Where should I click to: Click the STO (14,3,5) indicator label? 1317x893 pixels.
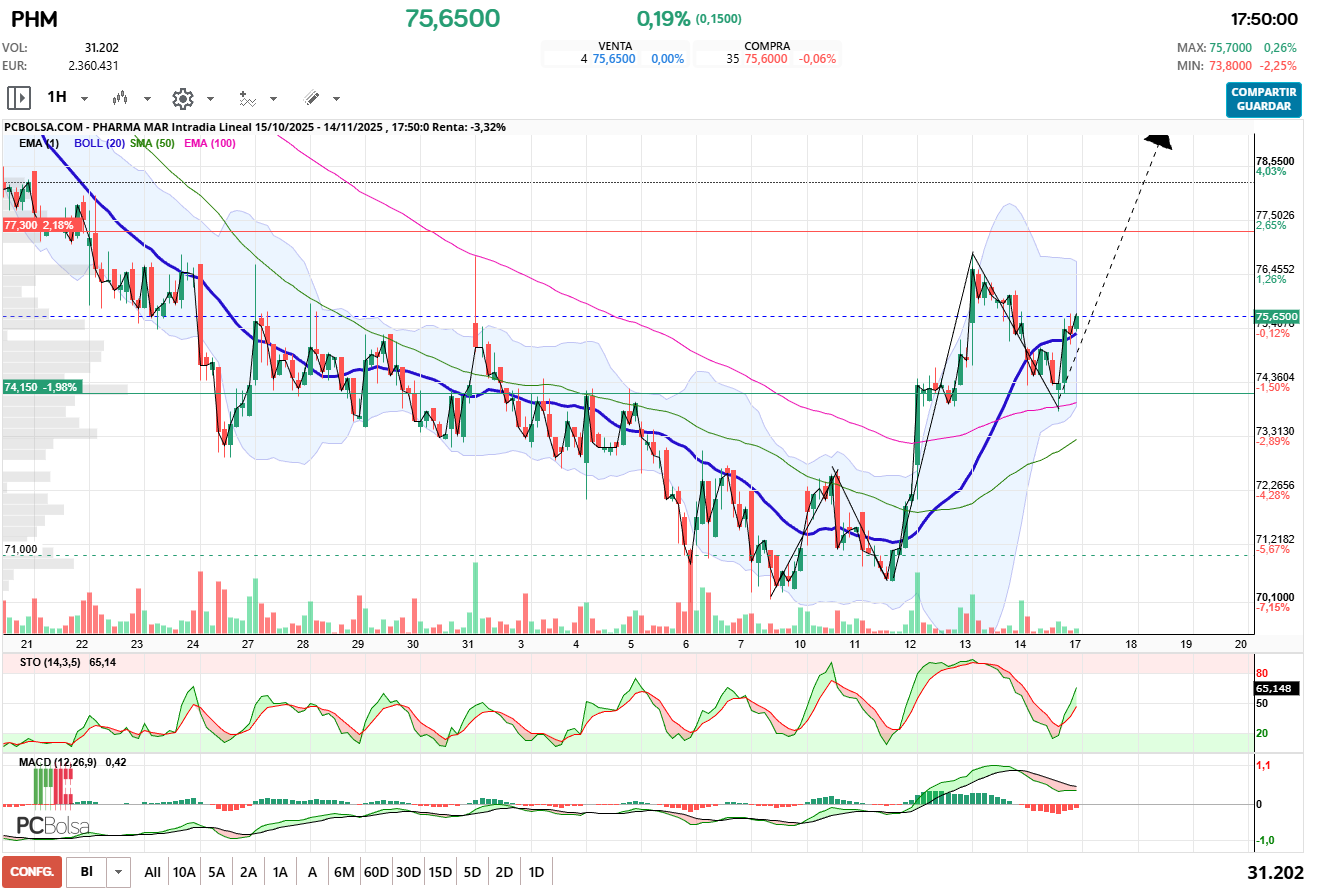(x=52, y=662)
